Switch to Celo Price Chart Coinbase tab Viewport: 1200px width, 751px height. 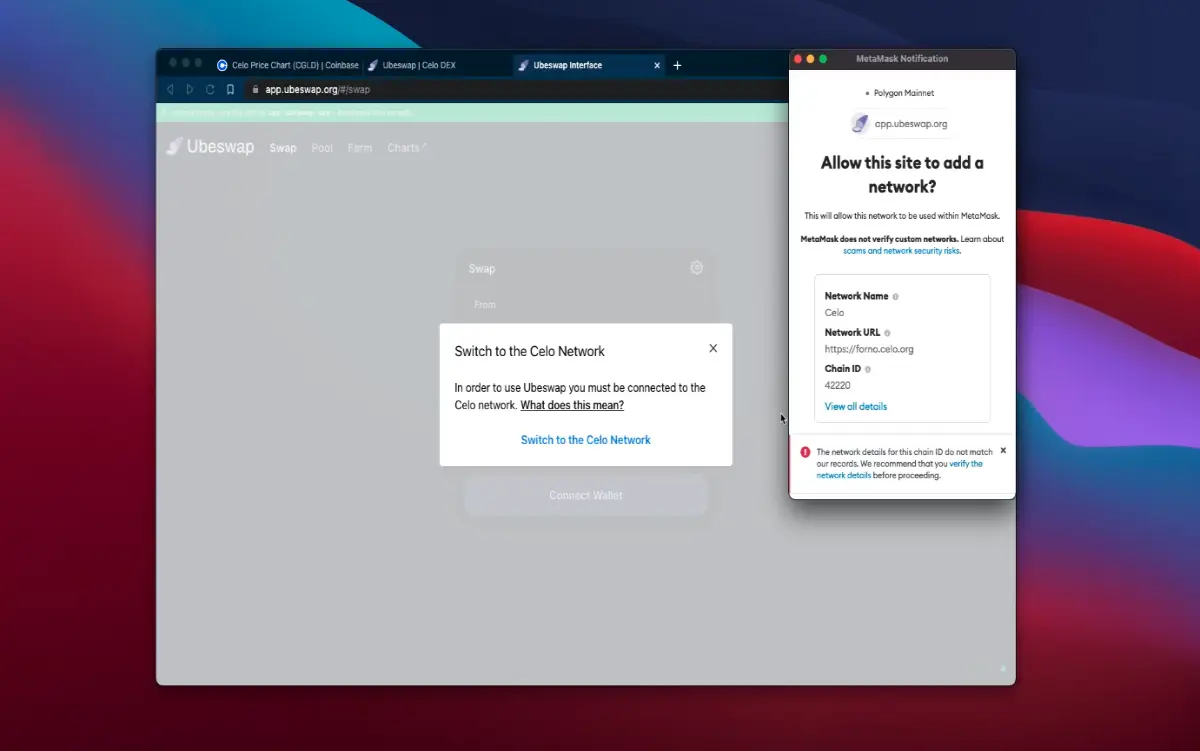[x=286, y=65]
